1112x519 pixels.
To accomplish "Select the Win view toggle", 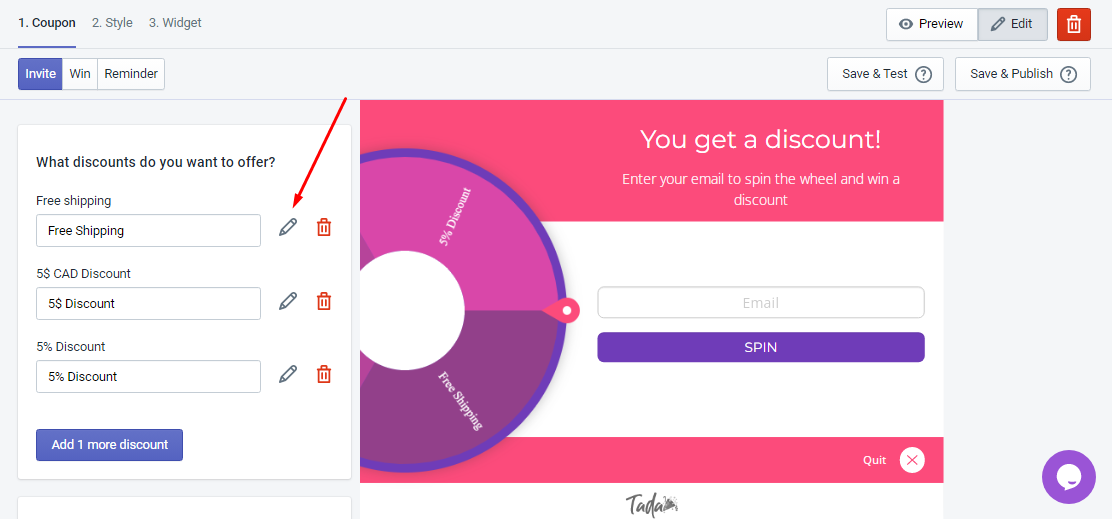I will [80, 74].
